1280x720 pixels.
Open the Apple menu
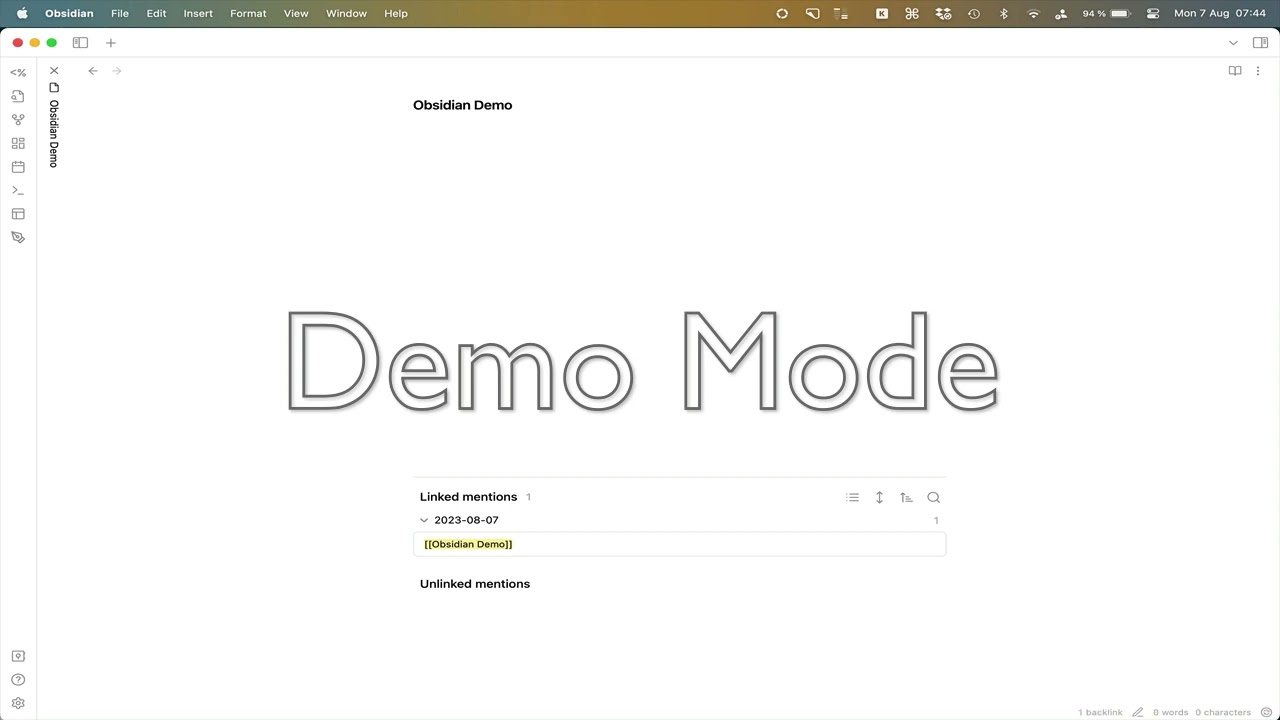[22, 13]
